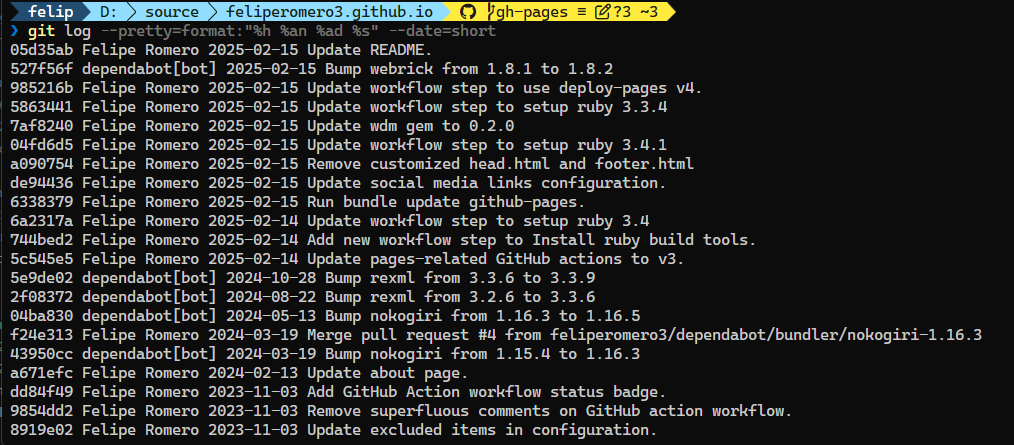This screenshot has height=445, width=1014.
Task: Click the 'D:' drive prompt segment
Action: click(109, 12)
